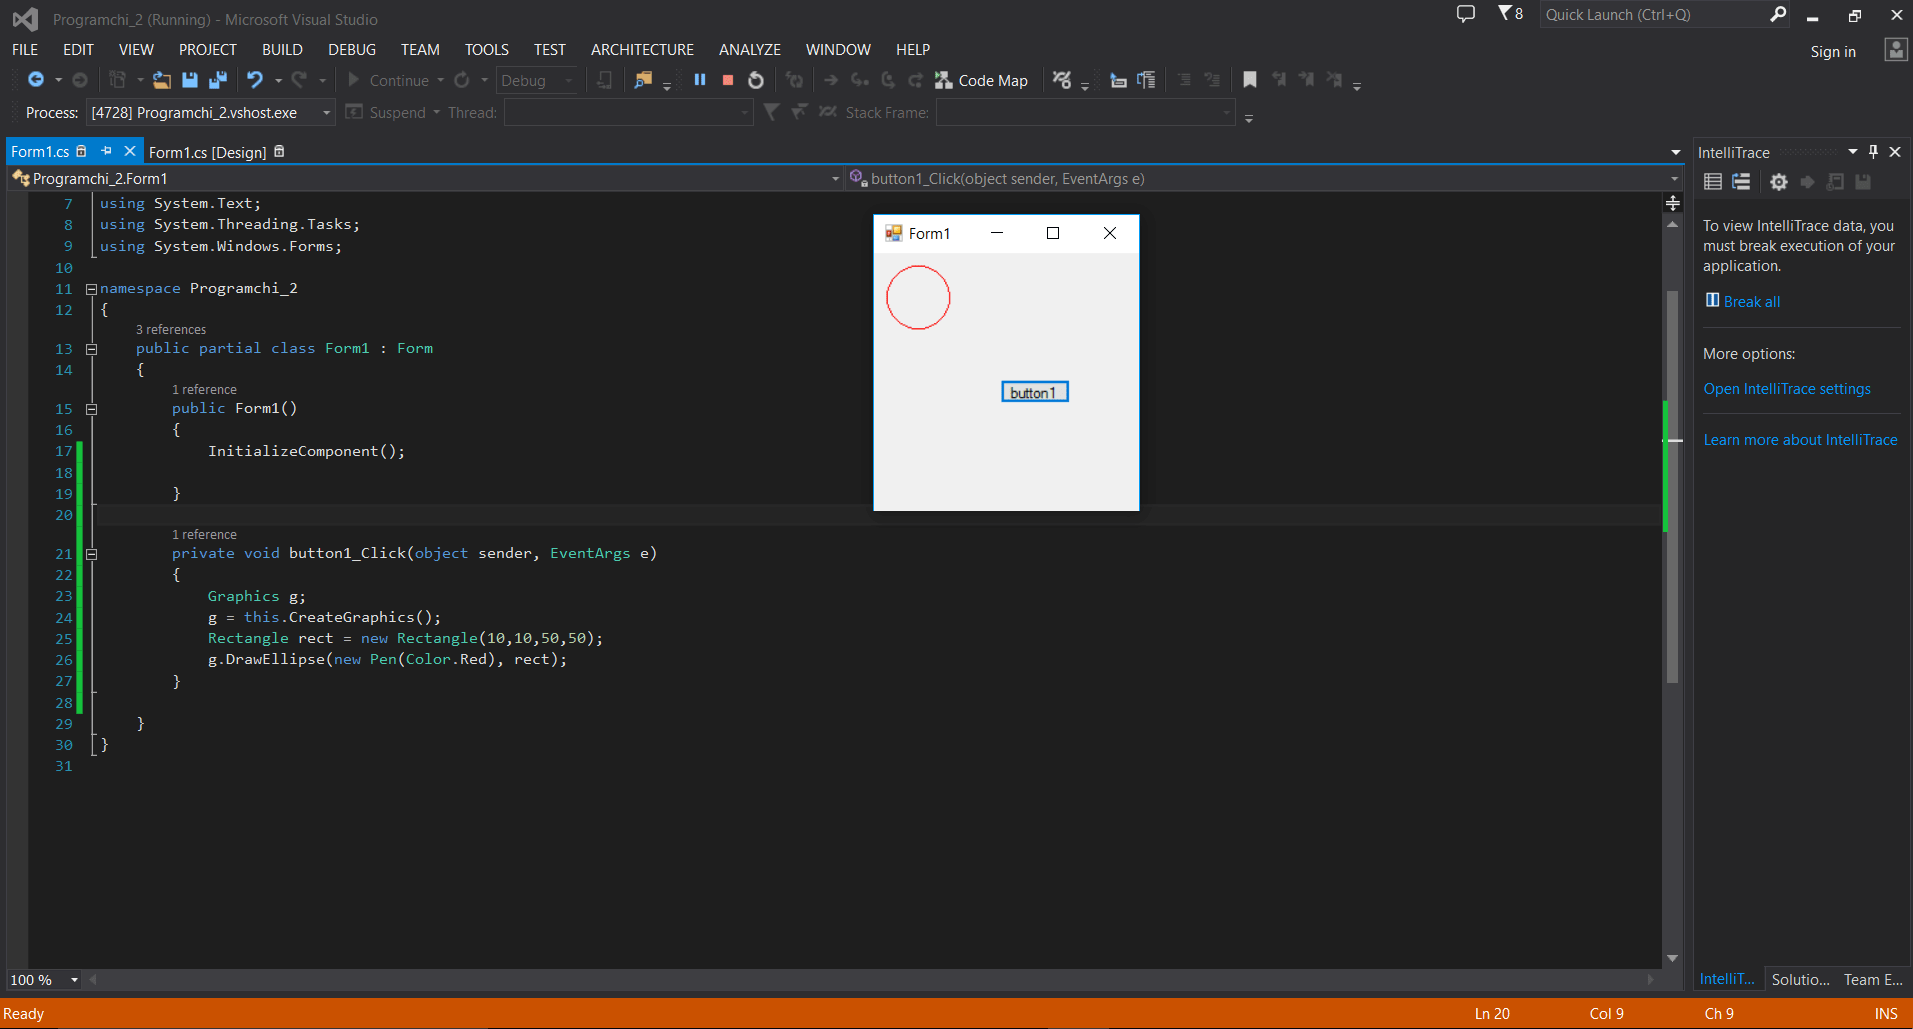Image resolution: width=1913 pixels, height=1029 pixels.
Task: Collapse the Form1 class outline block
Action: coord(91,349)
